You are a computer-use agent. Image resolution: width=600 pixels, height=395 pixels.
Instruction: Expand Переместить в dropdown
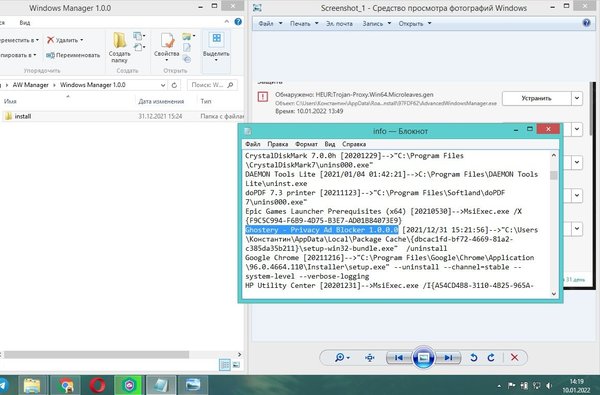click(37, 40)
